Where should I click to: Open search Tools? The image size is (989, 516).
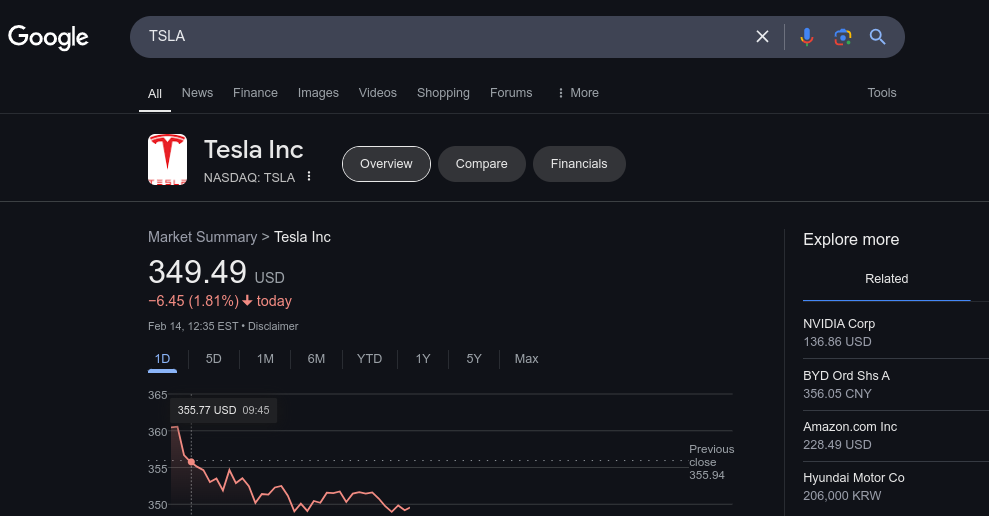pyautogui.click(x=882, y=93)
